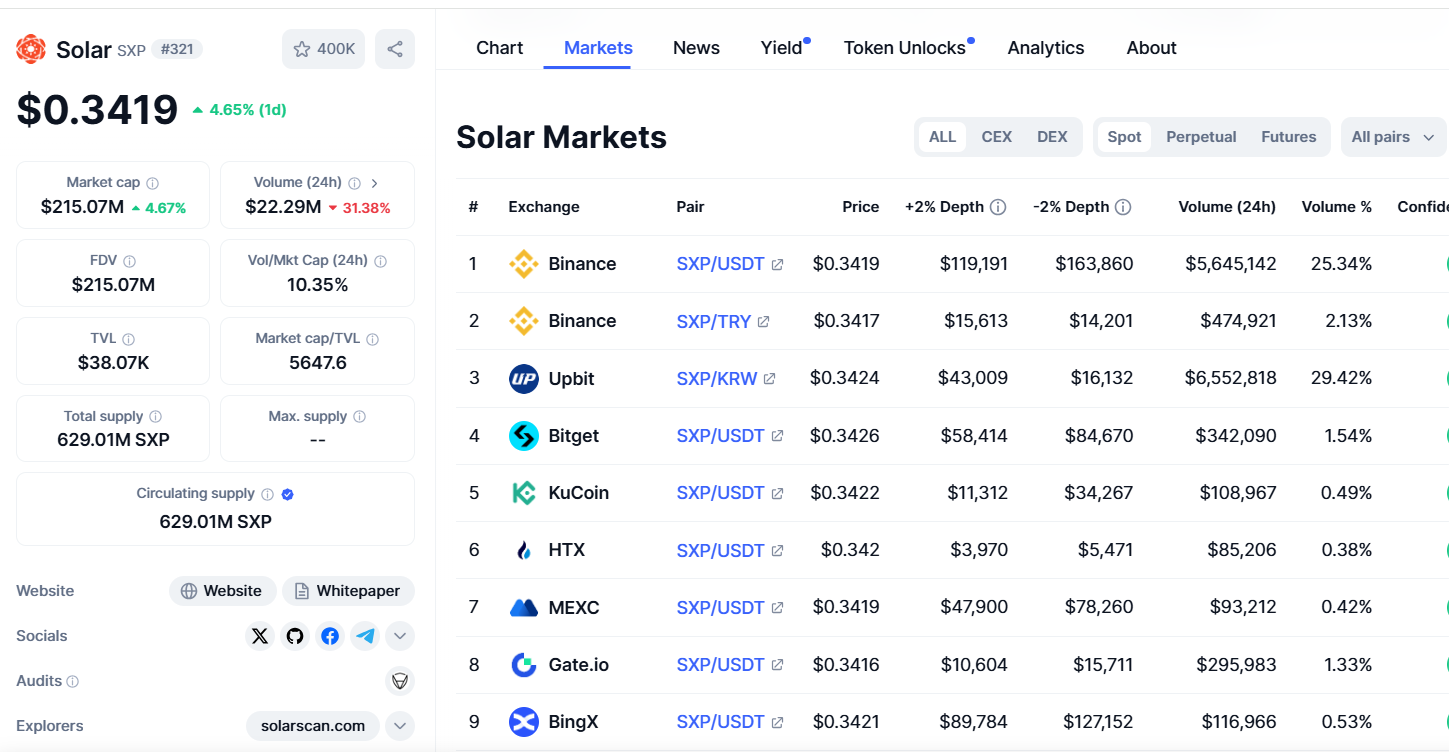1449x752 pixels.
Task: Click the KuCoin exchange logo
Action: tap(524, 493)
